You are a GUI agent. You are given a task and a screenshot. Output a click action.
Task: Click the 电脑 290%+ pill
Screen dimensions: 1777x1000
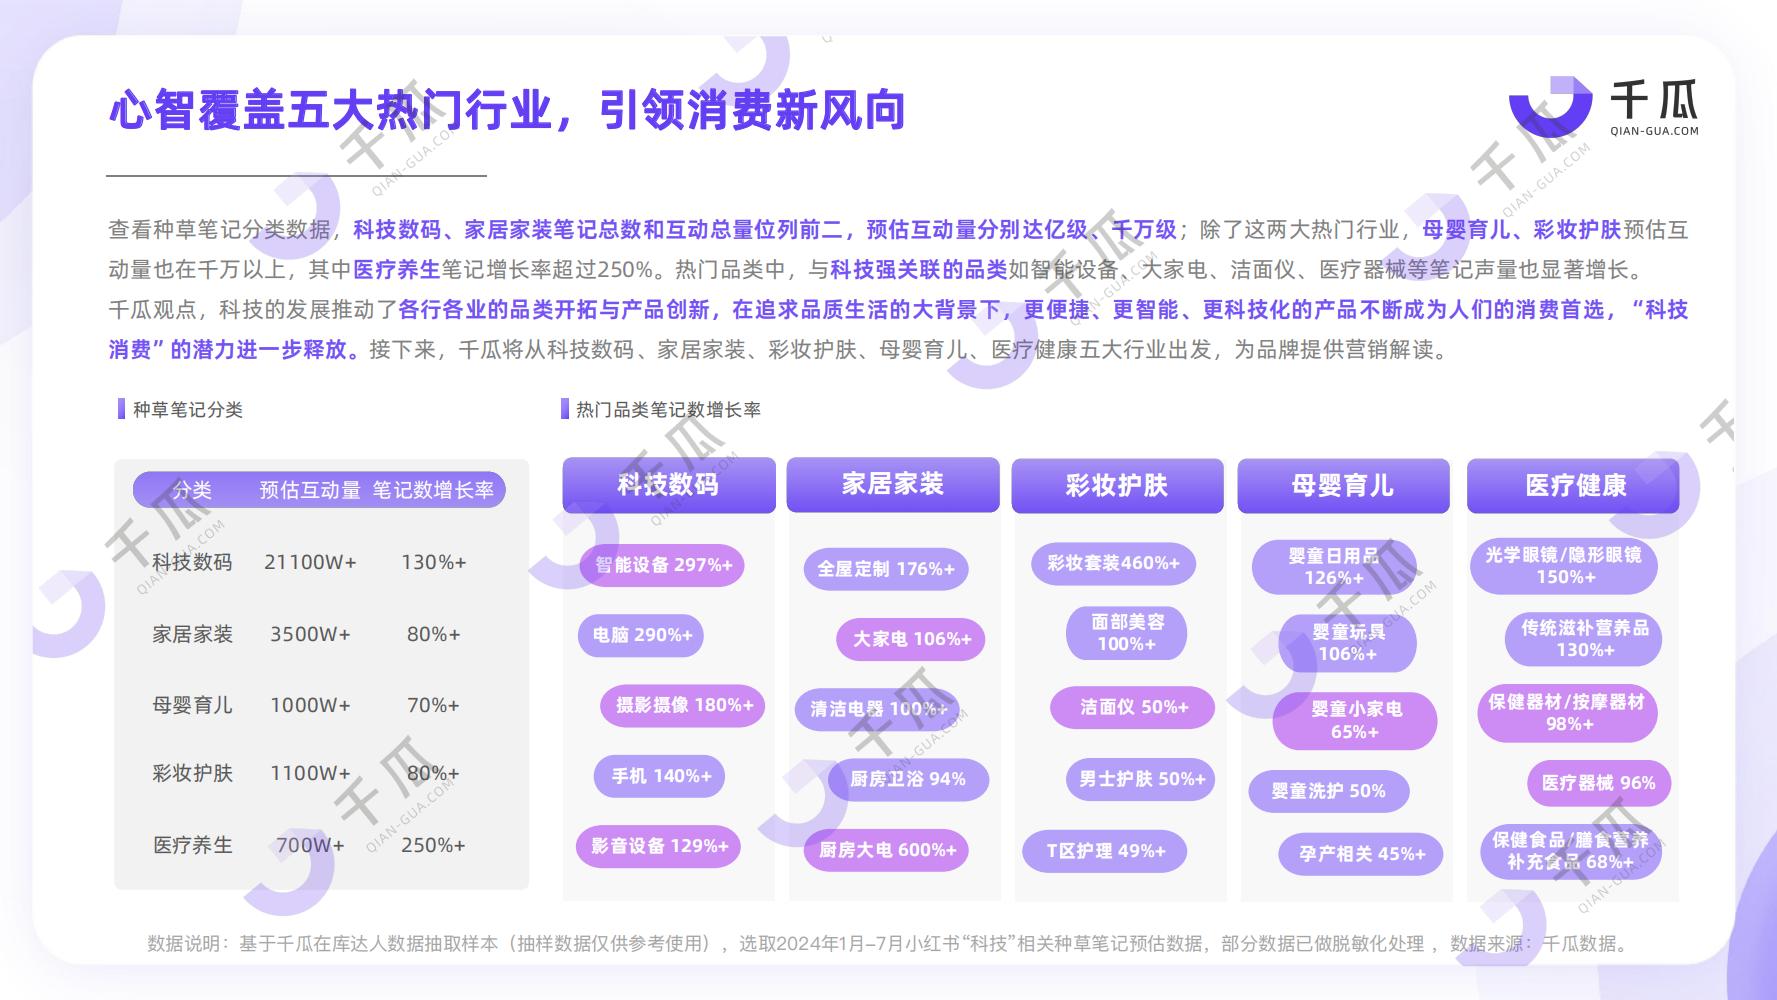point(641,635)
